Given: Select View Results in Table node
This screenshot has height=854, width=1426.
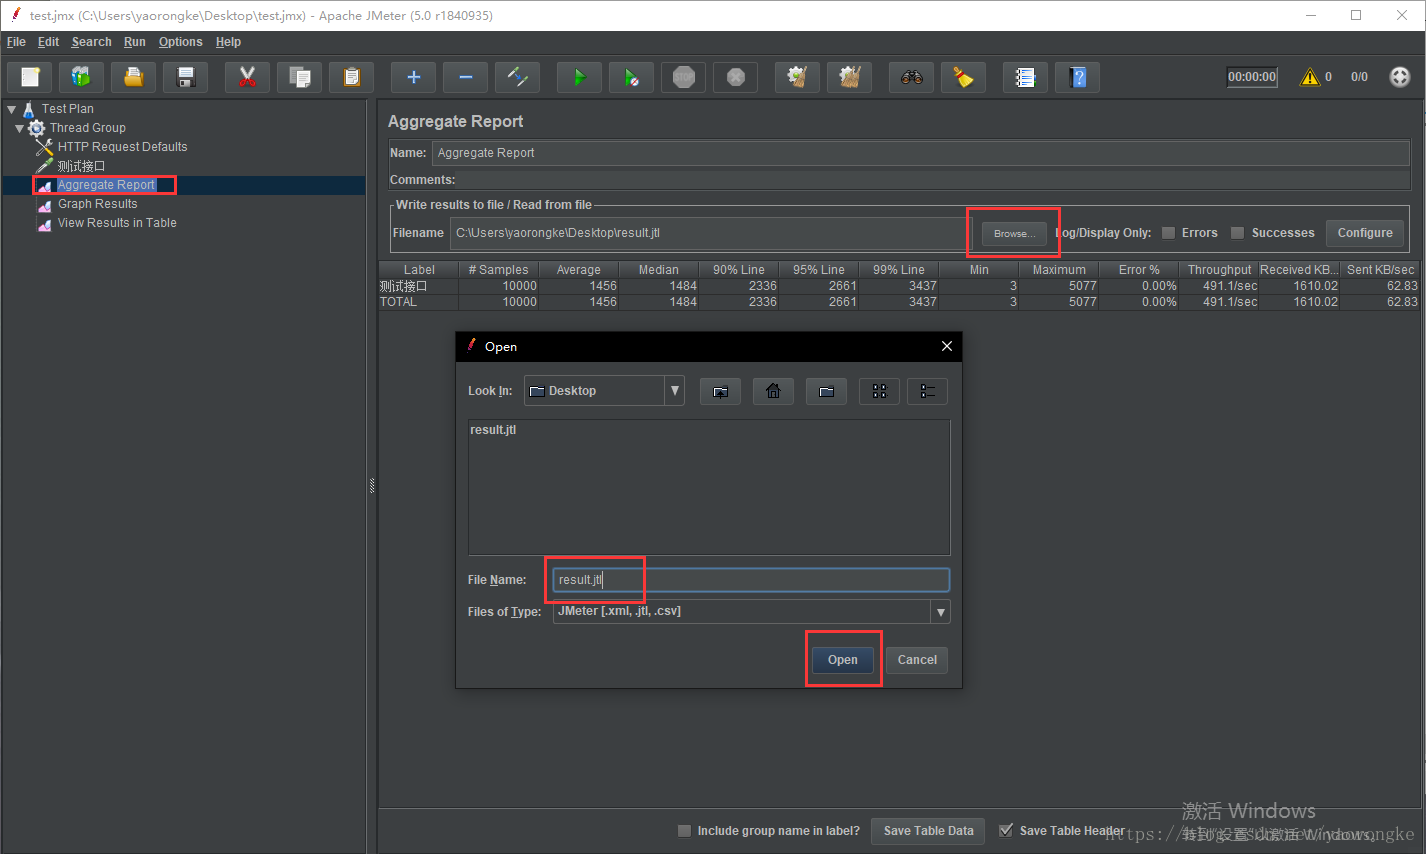Looking at the screenshot, I should pyautogui.click(x=117, y=223).
